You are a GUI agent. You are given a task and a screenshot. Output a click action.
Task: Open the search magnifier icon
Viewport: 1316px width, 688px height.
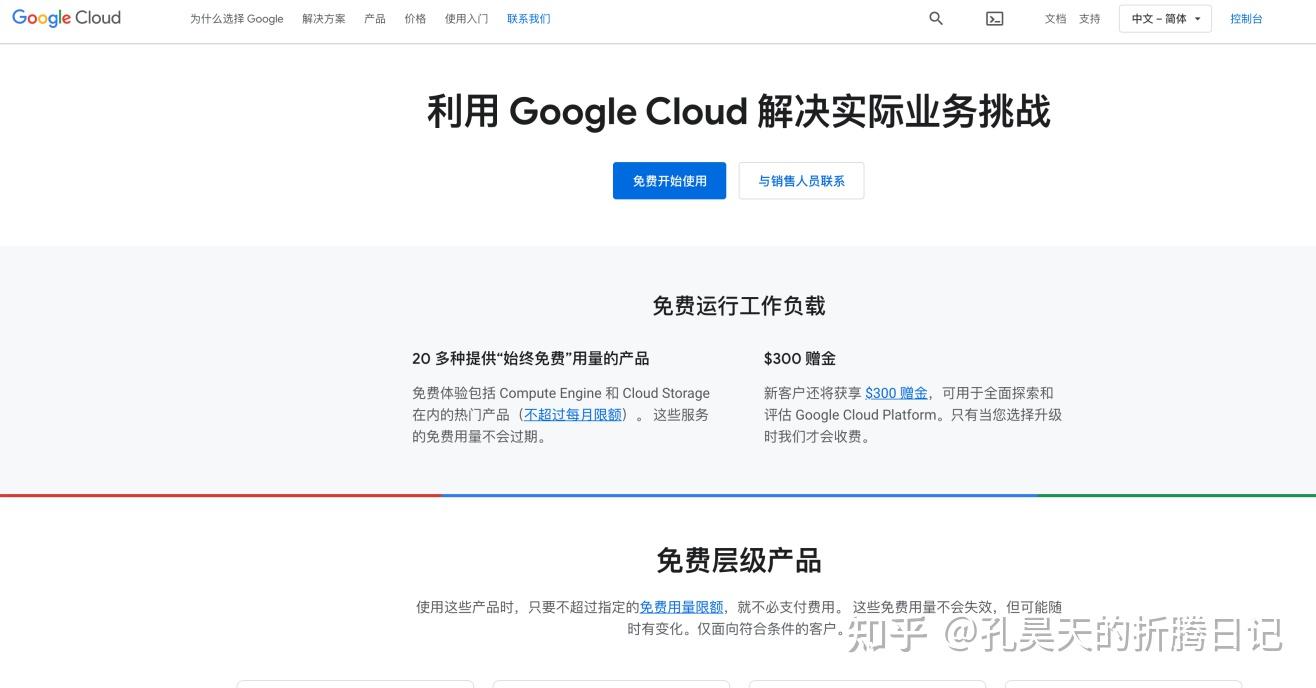[x=936, y=18]
